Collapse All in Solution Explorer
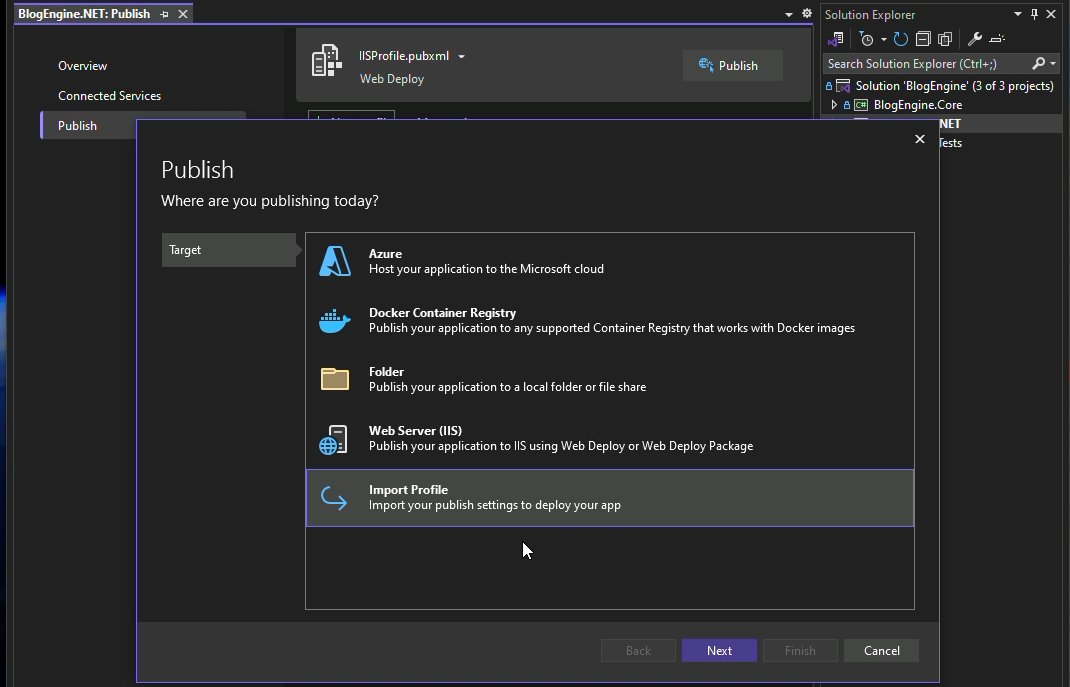This screenshot has height=687, width=1070. [x=923, y=39]
